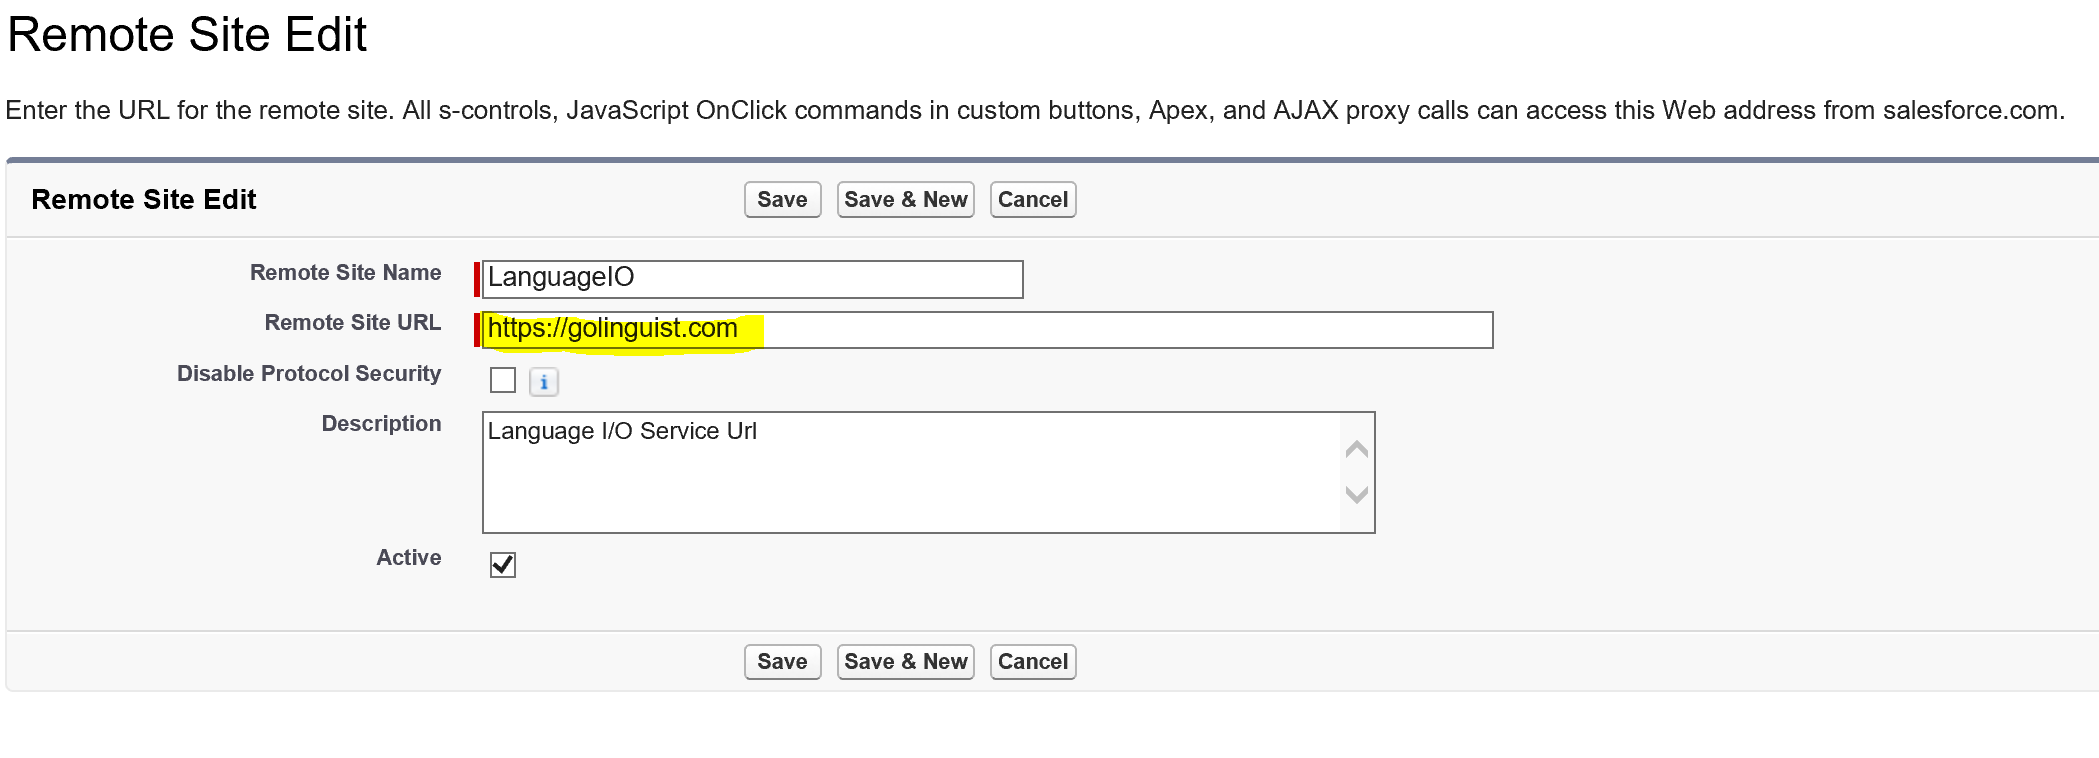Viewport: 2099px width, 758px height.
Task: Click into the highlighted Remote Site URL field
Action: click(986, 330)
